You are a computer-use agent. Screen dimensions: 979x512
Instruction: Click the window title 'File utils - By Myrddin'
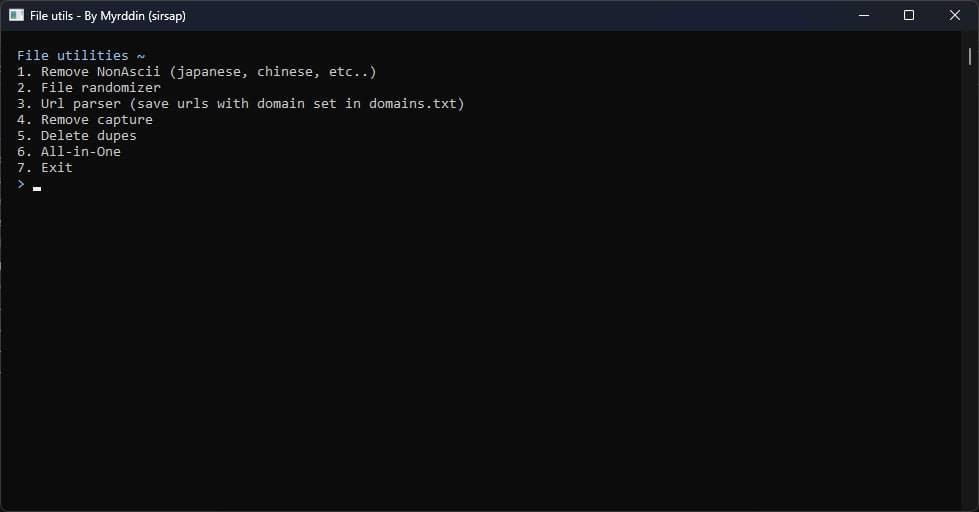[108, 16]
